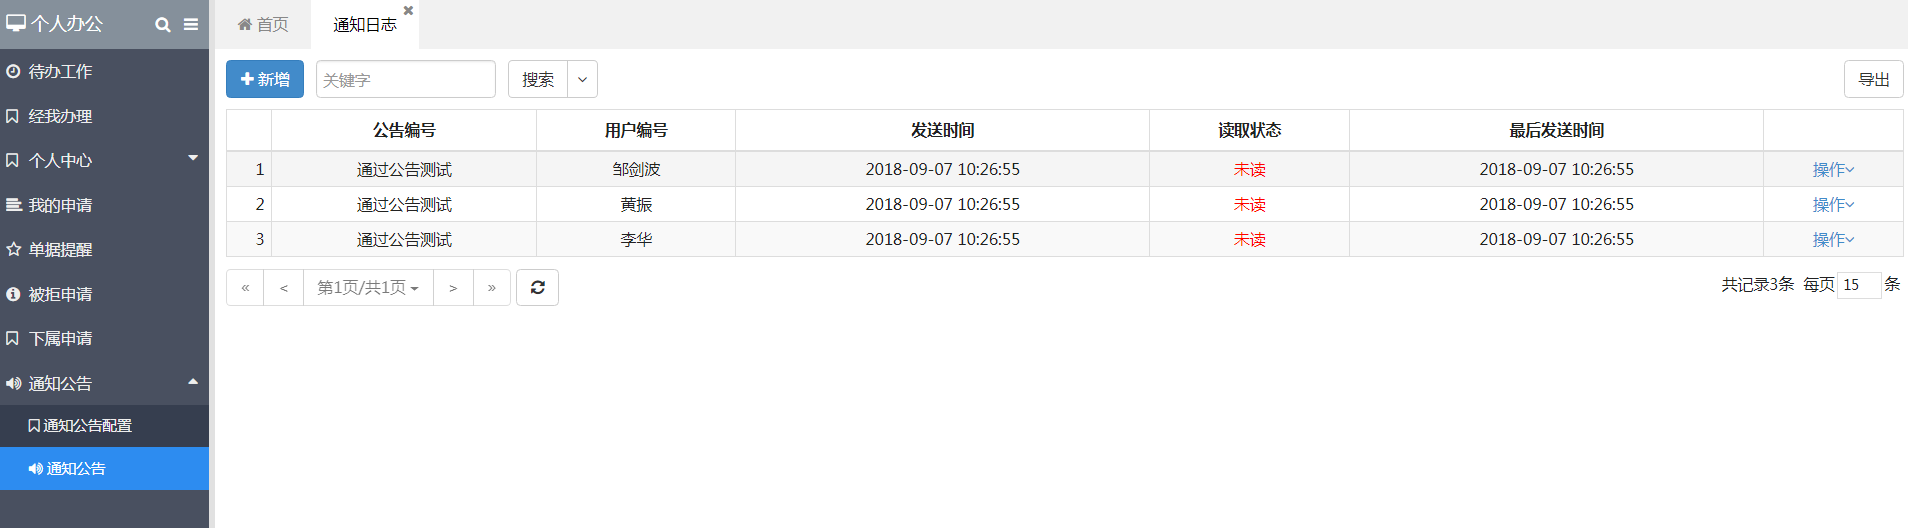Click the 导出 export button

(1873, 79)
